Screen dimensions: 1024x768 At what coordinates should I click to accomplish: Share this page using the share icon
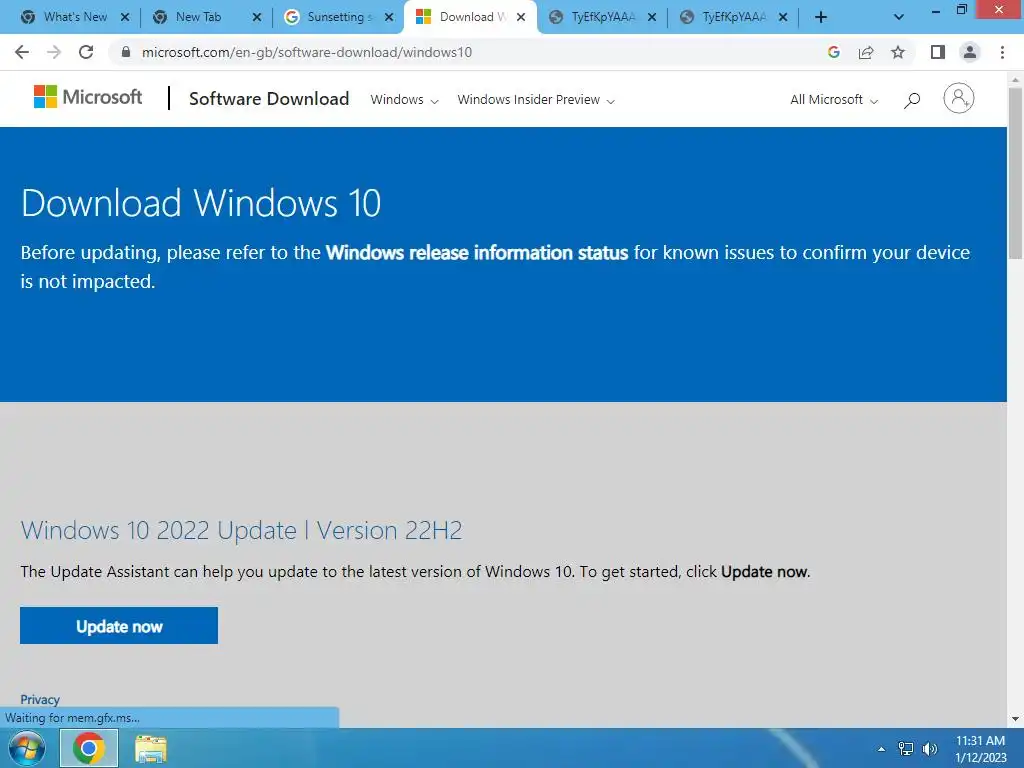pos(866,52)
